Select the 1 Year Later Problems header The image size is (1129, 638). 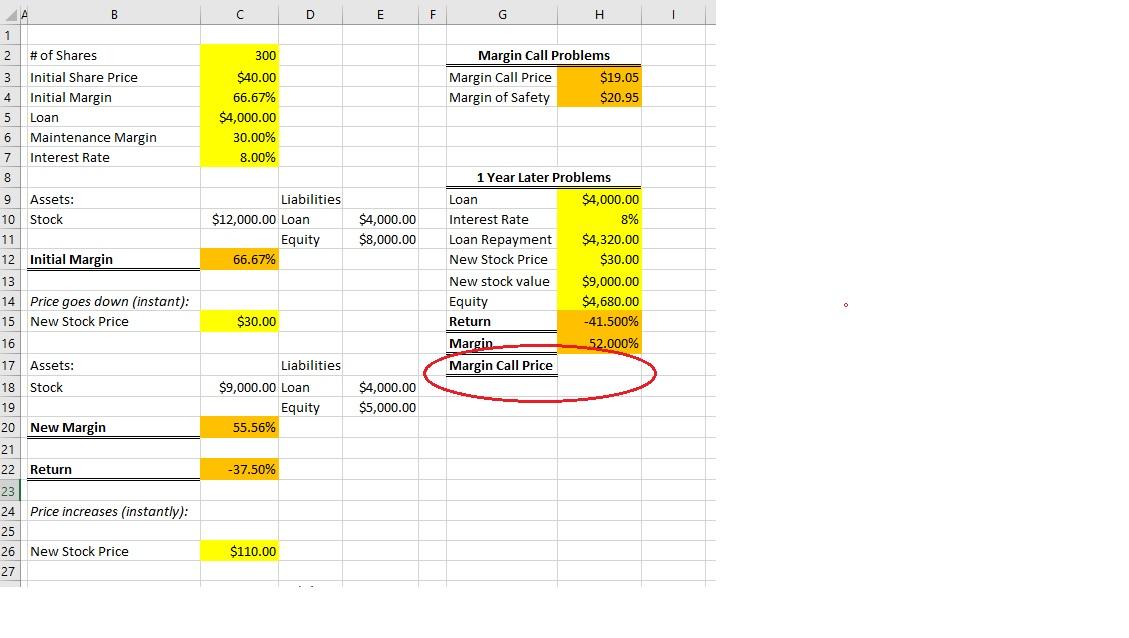pyautogui.click(x=543, y=178)
